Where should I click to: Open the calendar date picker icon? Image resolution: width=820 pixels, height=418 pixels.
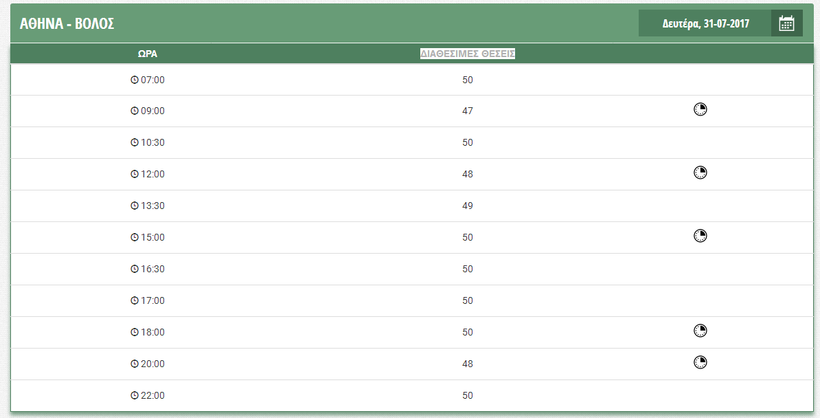[x=786, y=23]
